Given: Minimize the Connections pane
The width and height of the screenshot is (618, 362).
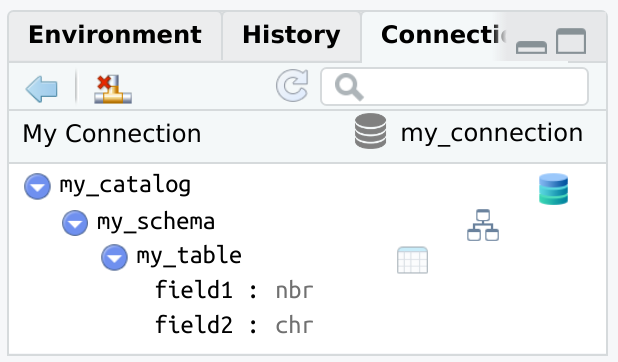Looking at the screenshot, I should tap(531, 47).
